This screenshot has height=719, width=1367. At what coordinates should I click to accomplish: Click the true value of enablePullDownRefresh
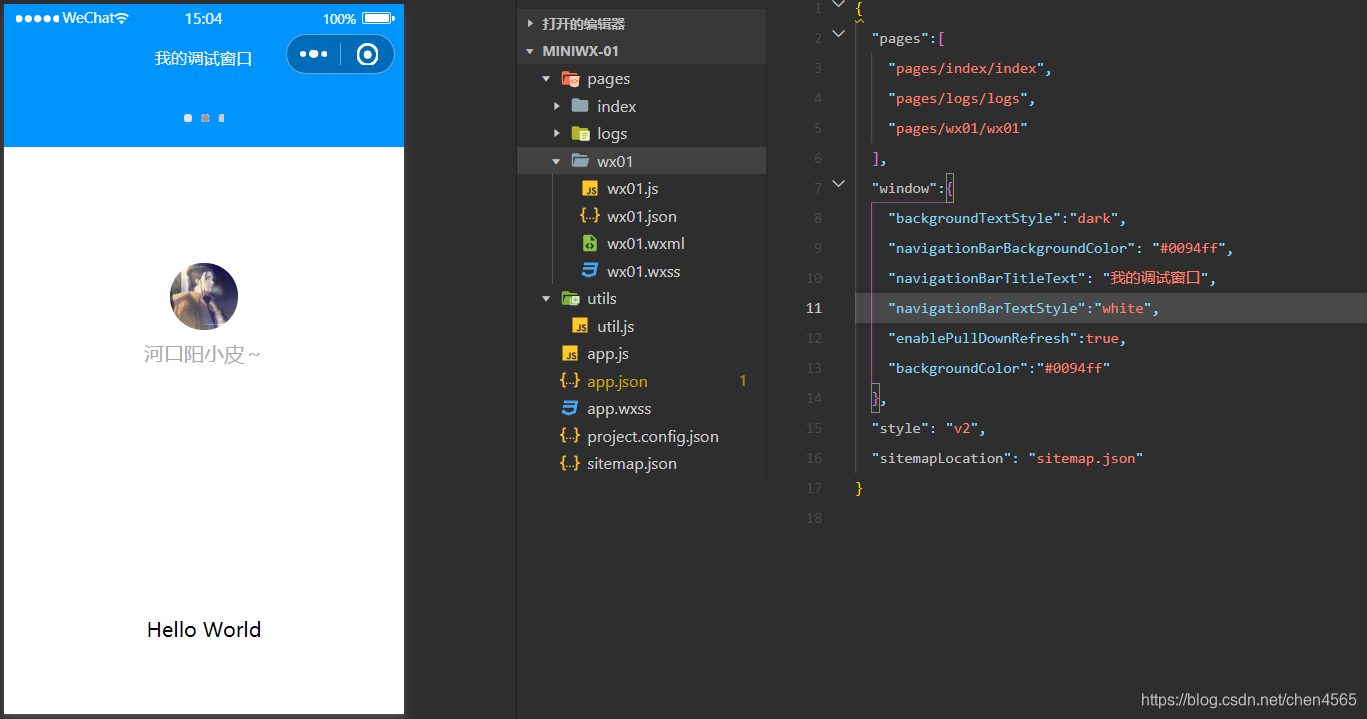tap(1102, 338)
